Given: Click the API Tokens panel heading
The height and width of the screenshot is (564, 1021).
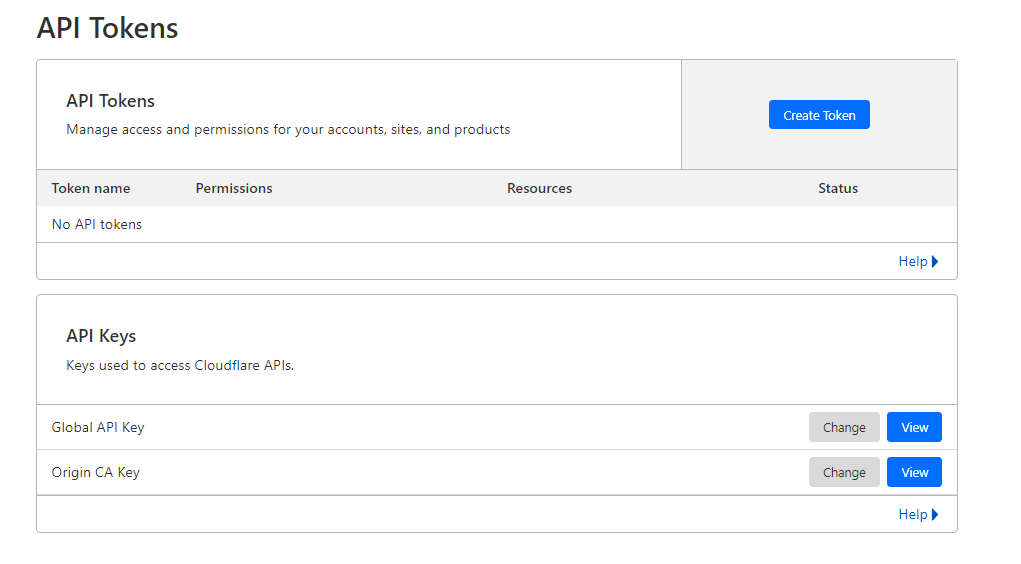Looking at the screenshot, I should 110,101.
